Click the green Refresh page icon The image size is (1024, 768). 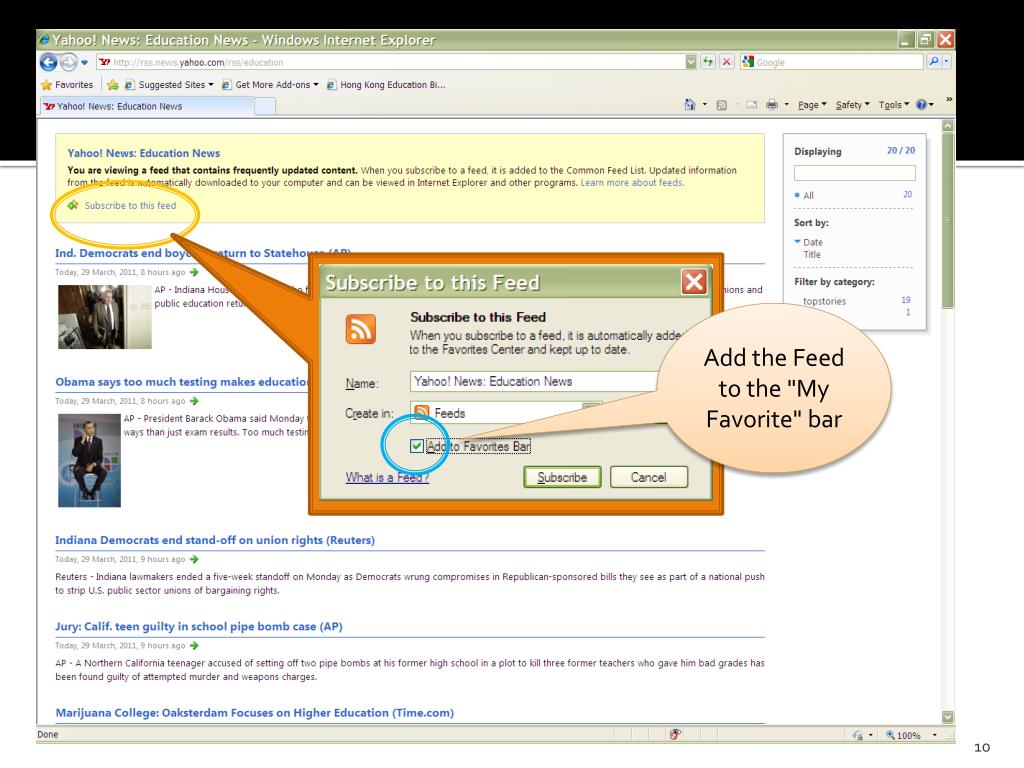pyautogui.click(x=708, y=62)
